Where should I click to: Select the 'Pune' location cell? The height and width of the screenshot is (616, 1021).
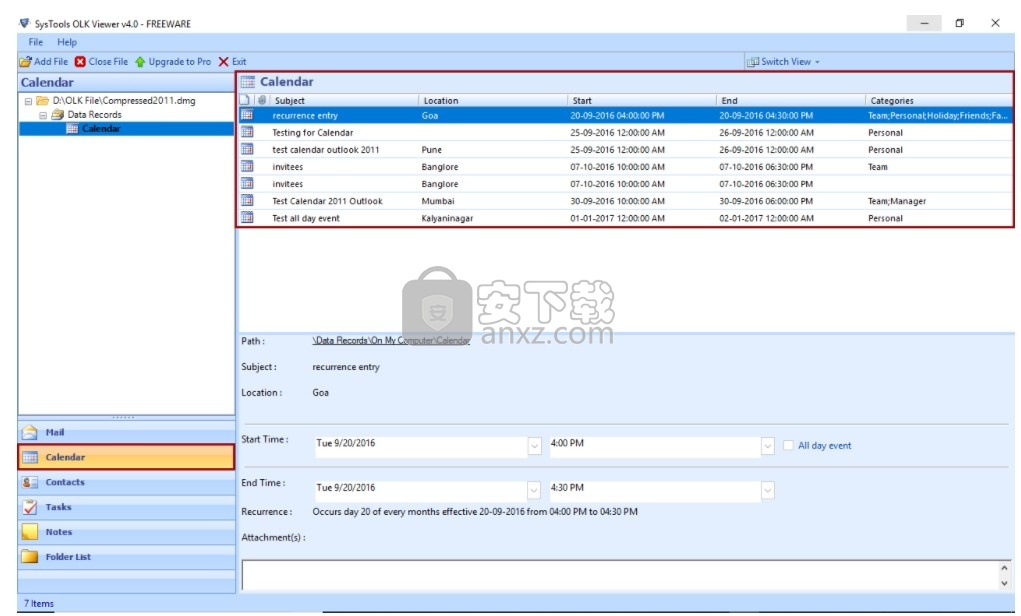click(x=432, y=150)
